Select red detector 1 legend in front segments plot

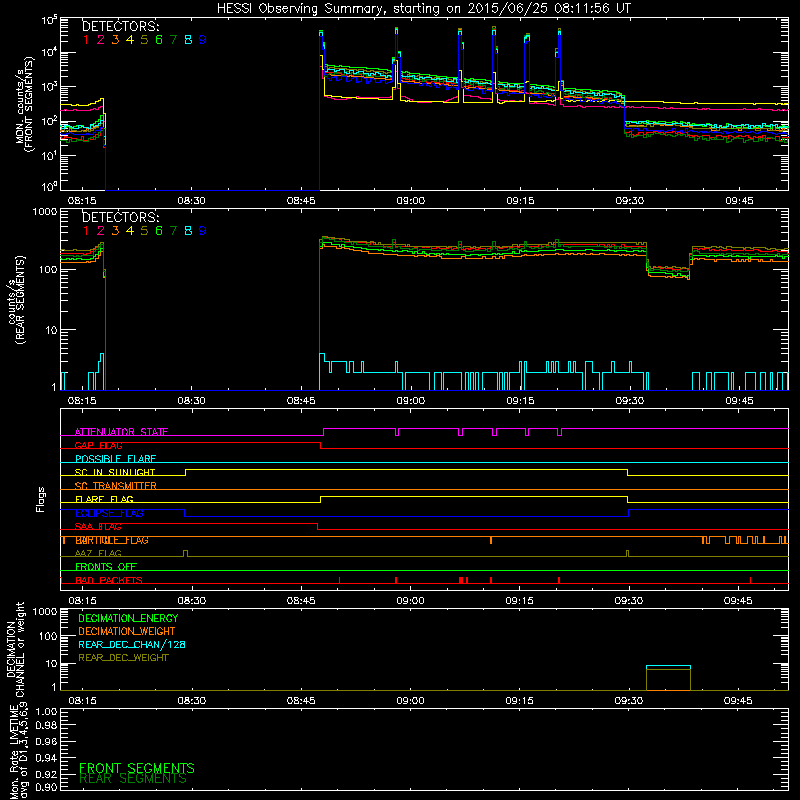[x=86, y=40]
